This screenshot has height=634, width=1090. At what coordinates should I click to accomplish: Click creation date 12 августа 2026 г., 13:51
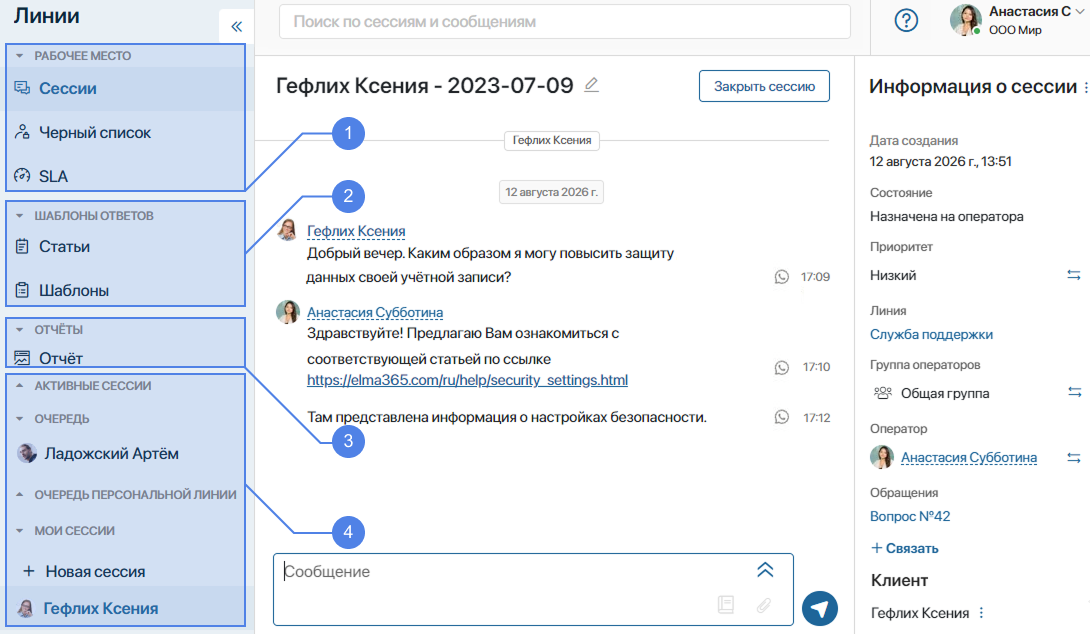(x=941, y=161)
